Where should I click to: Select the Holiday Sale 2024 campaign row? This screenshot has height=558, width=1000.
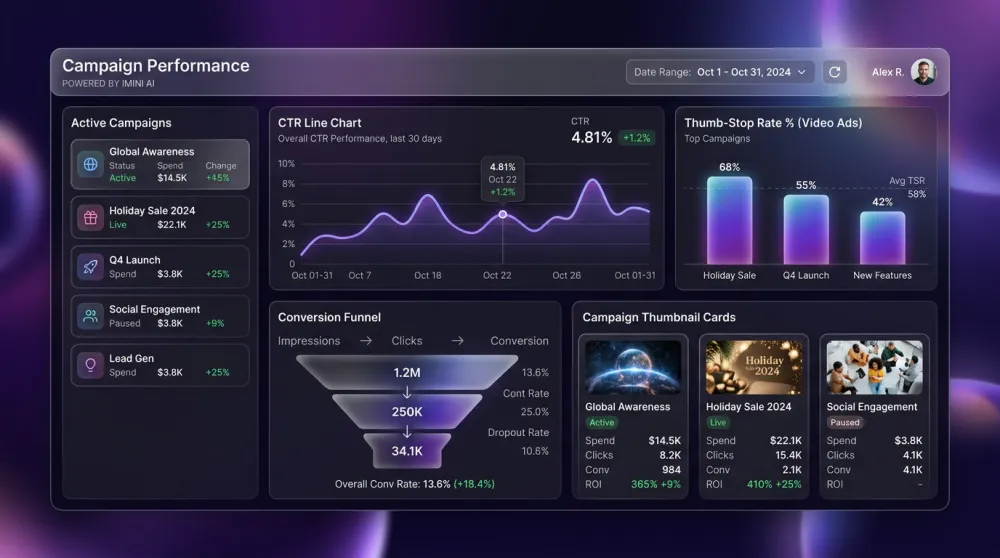pos(160,217)
